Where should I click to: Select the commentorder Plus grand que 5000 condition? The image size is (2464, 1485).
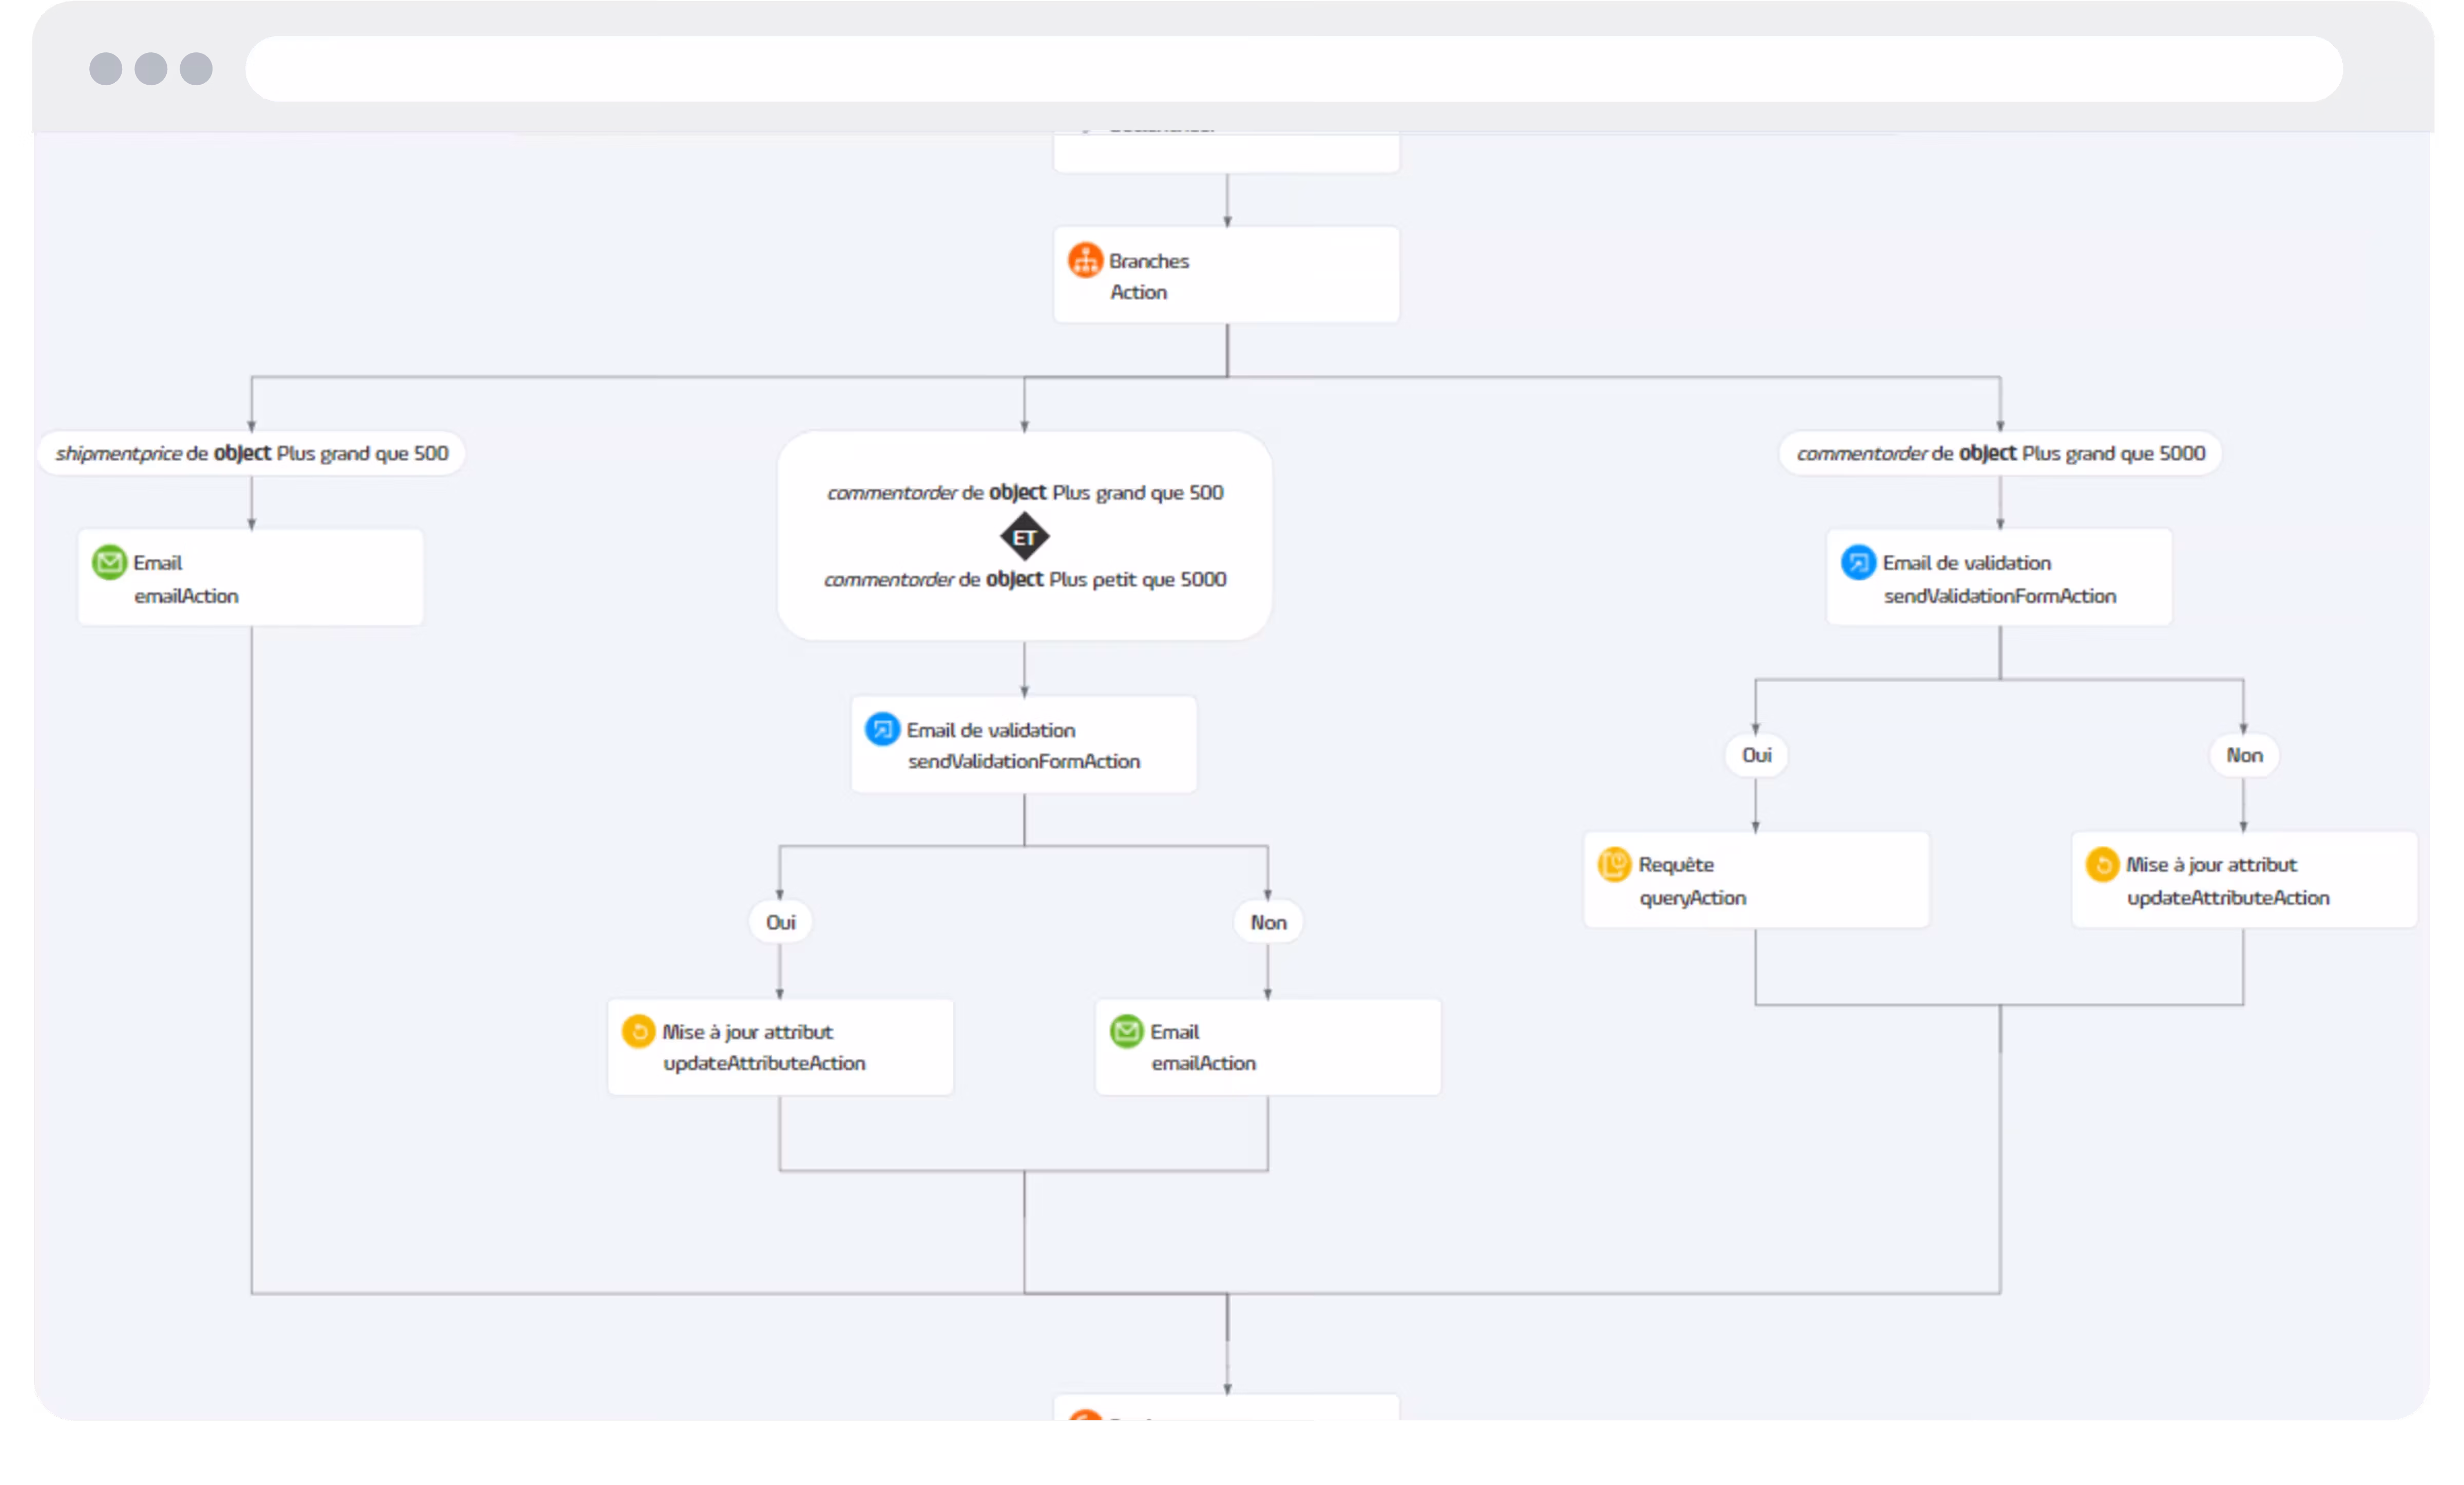[x=2000, y=453]
